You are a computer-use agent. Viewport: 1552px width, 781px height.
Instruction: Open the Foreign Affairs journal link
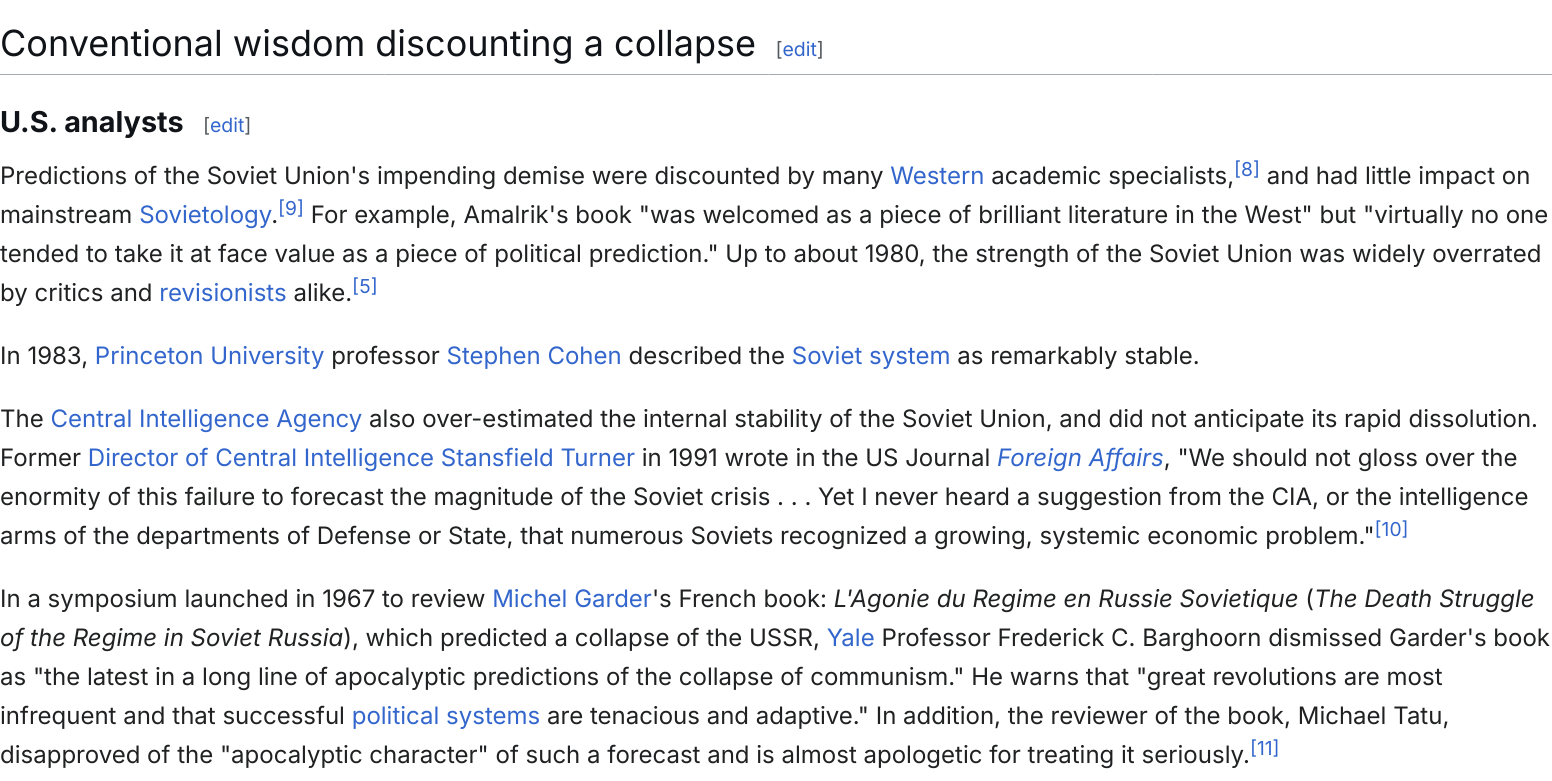pos(1080,458)
